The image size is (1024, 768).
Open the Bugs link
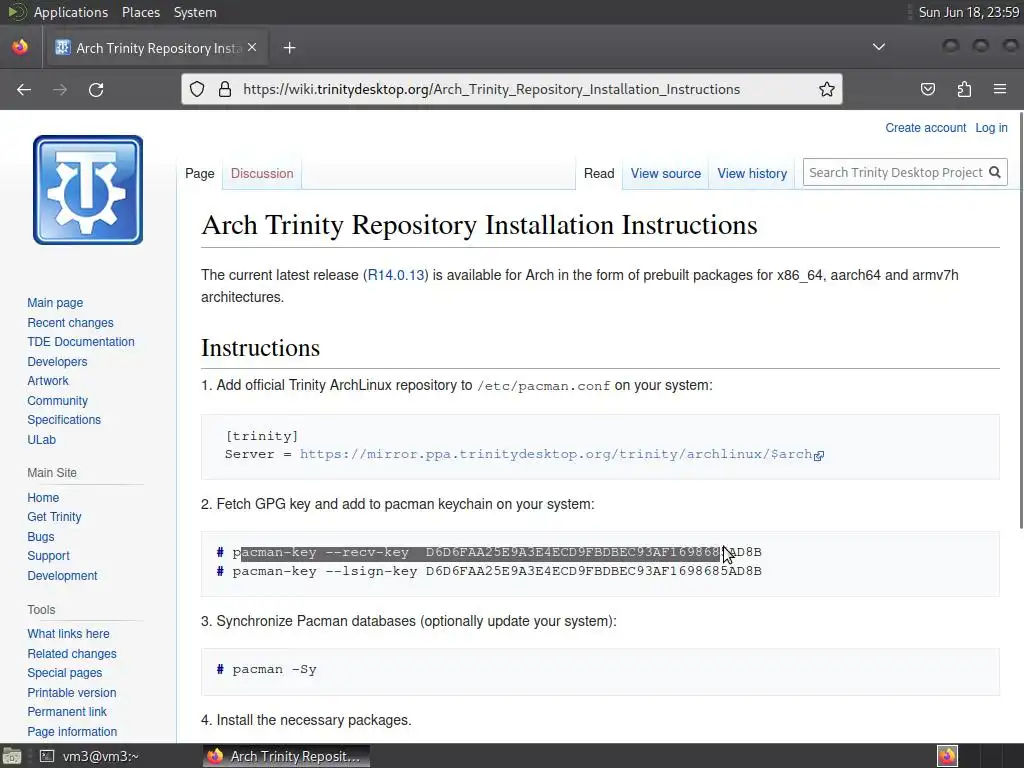[40, 537]
